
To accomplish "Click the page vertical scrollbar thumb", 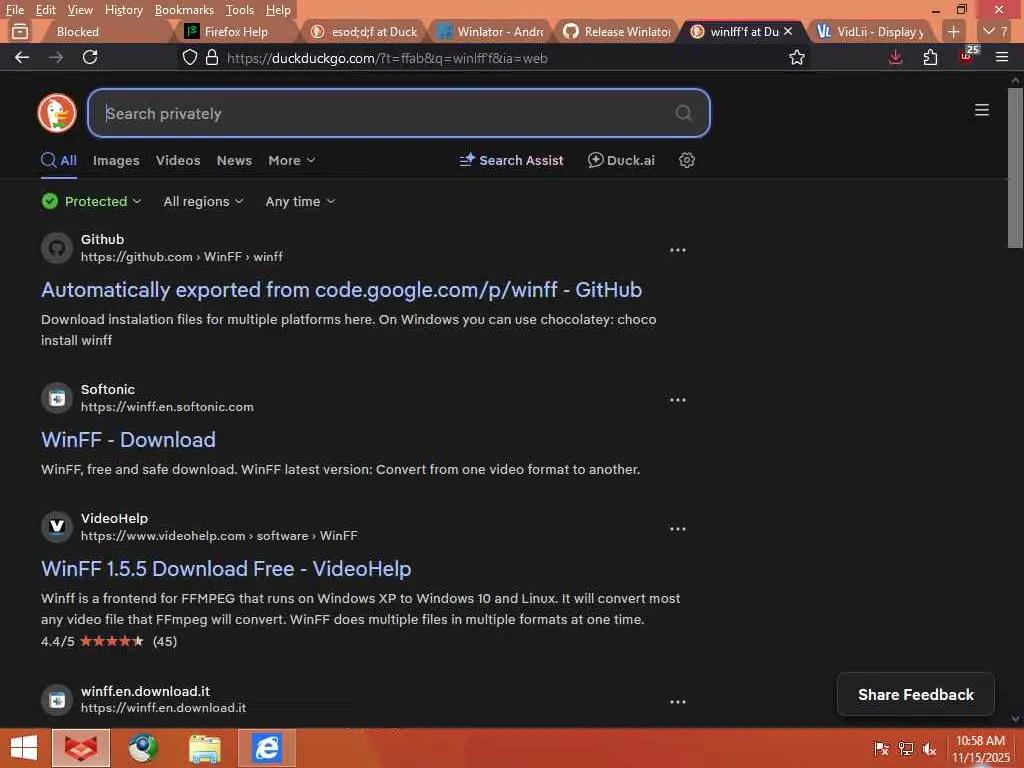I will pos(1015,167).
